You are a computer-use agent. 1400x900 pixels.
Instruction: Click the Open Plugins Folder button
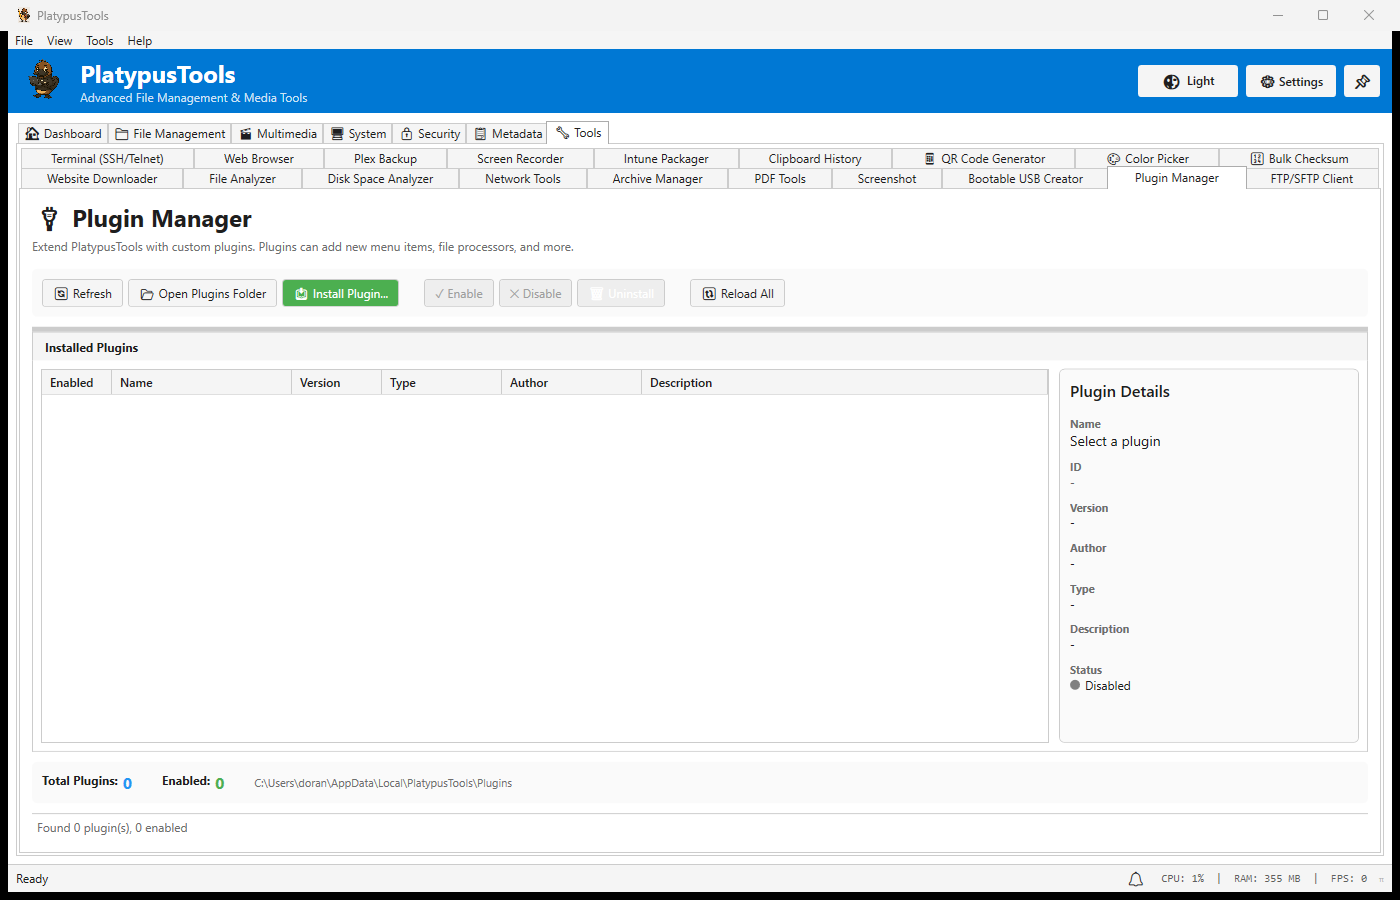202,293
